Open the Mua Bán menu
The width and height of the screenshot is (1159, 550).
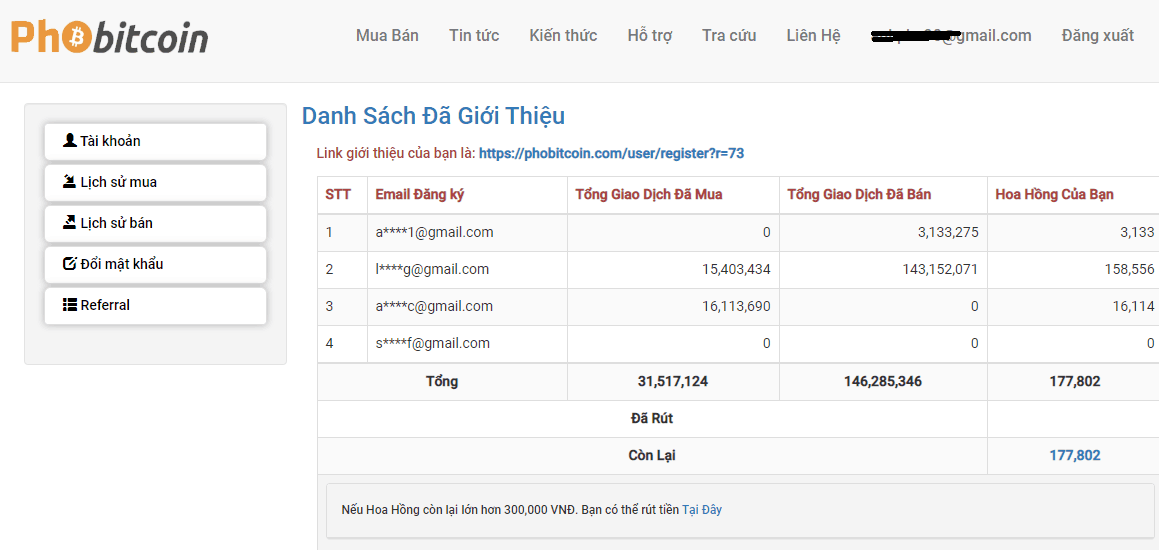(x=387, y=36)
